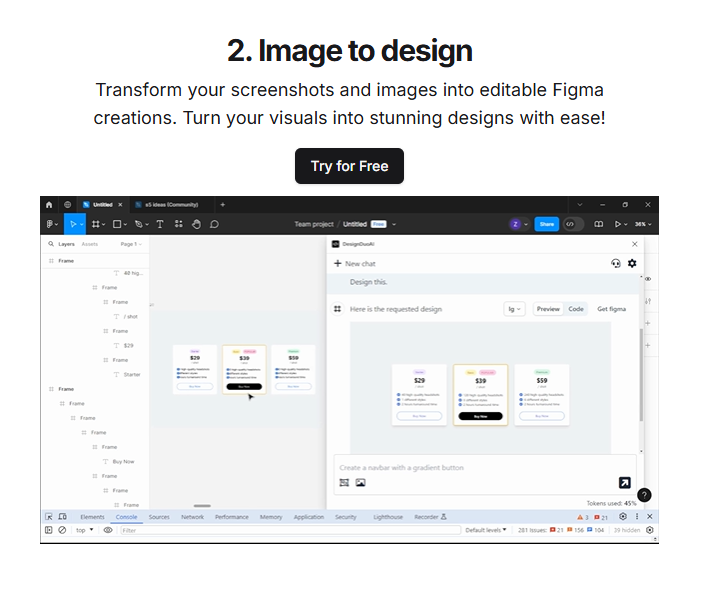Viewport: 710px width, 595px height.
Task: Search layers with magnifier icon
Action: (51, 244)
